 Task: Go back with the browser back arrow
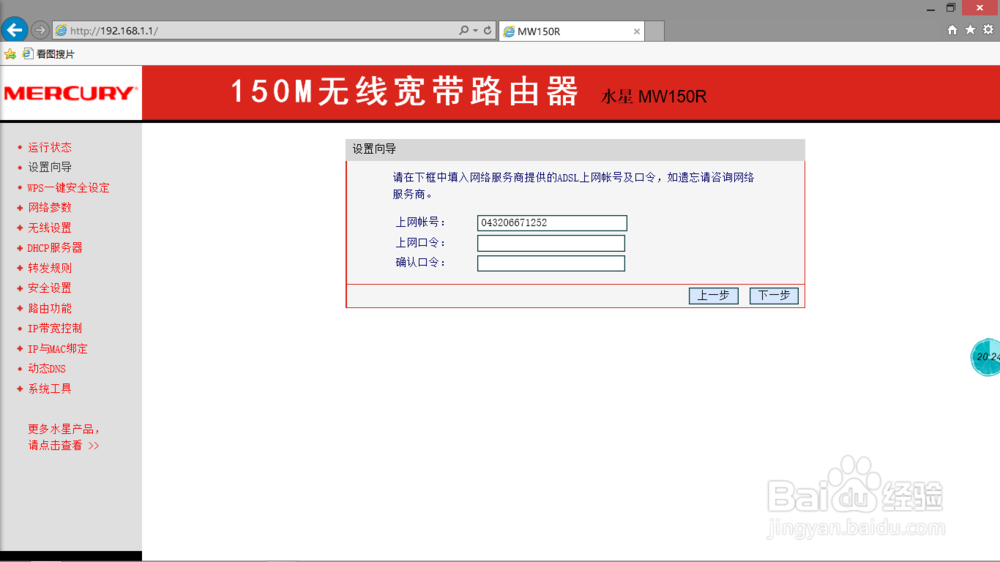14,29
